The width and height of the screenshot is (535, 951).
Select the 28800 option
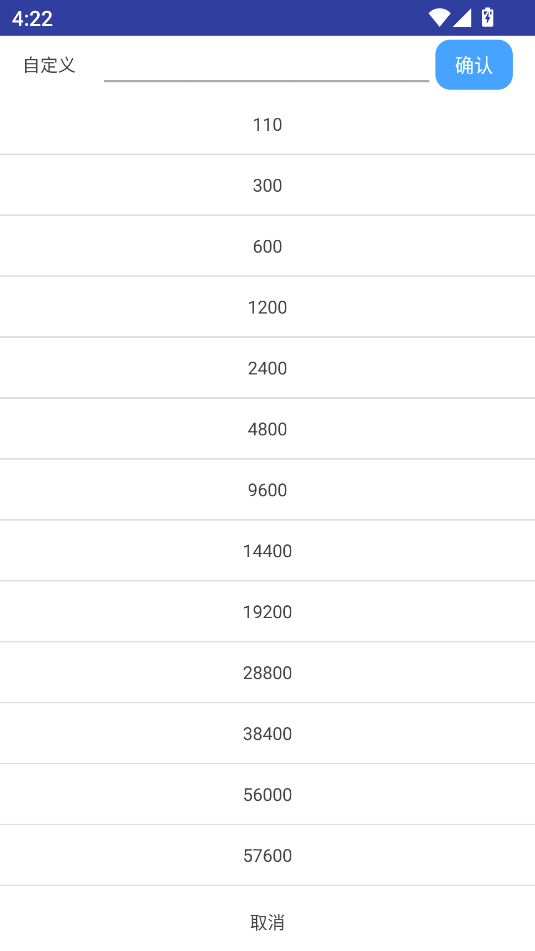point(268,673)
